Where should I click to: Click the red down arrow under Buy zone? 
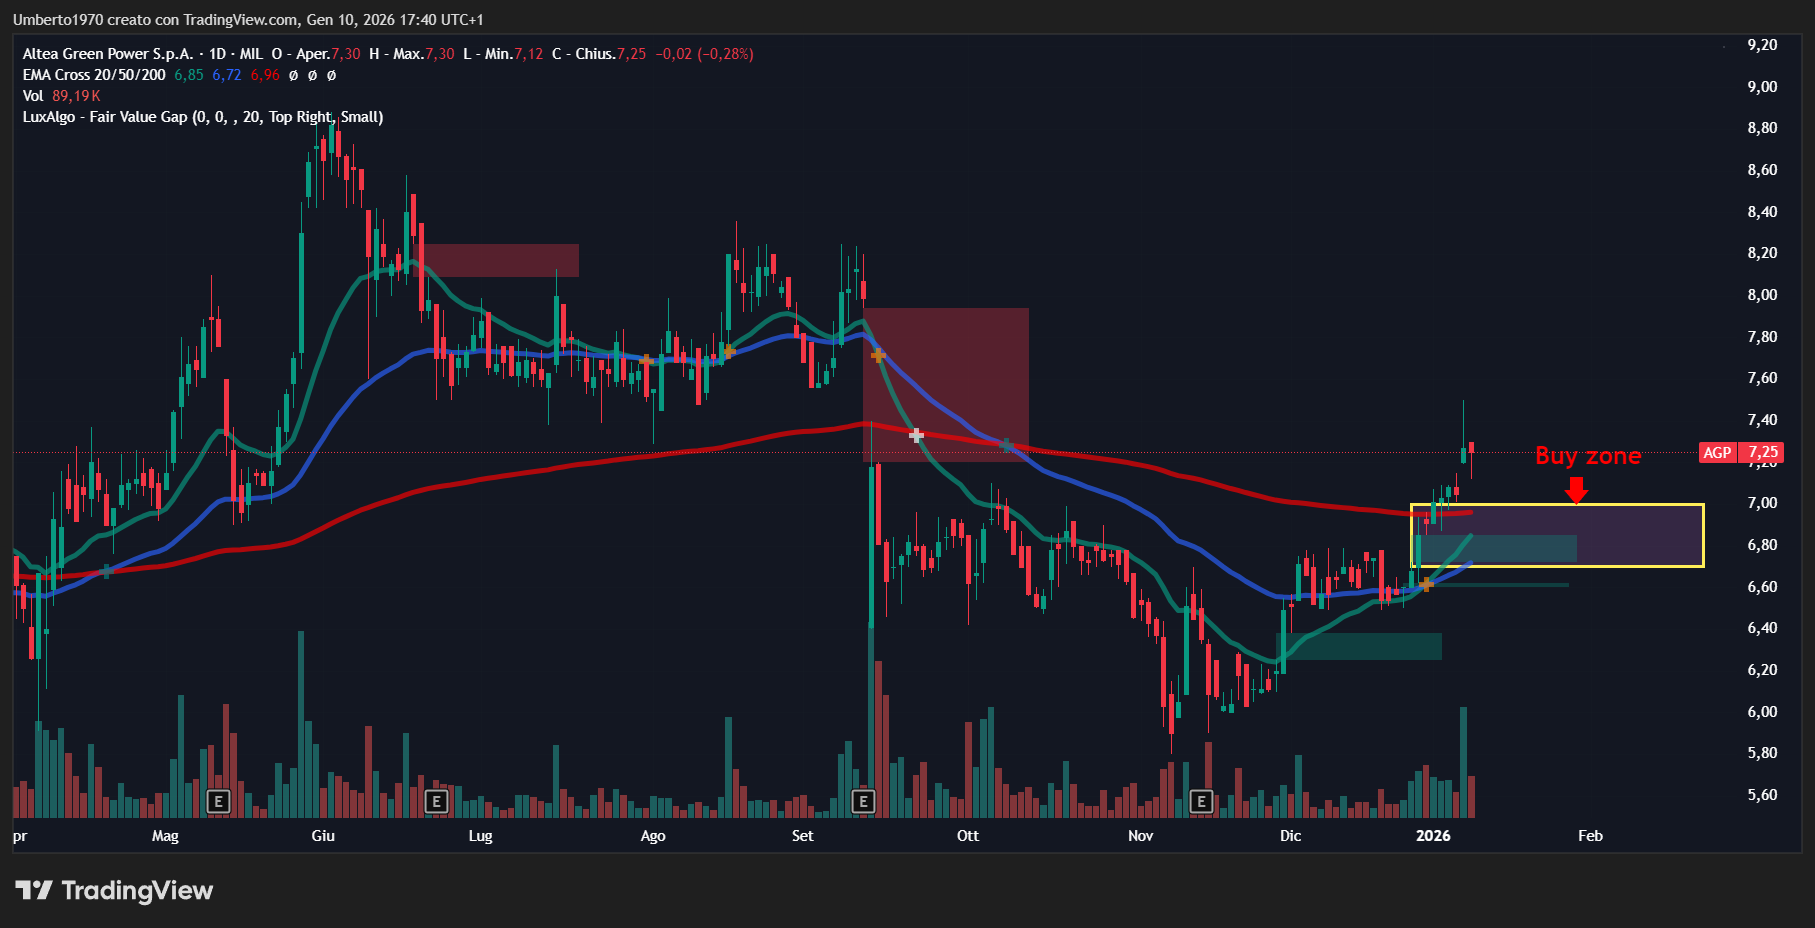[x=1576, y=490]
